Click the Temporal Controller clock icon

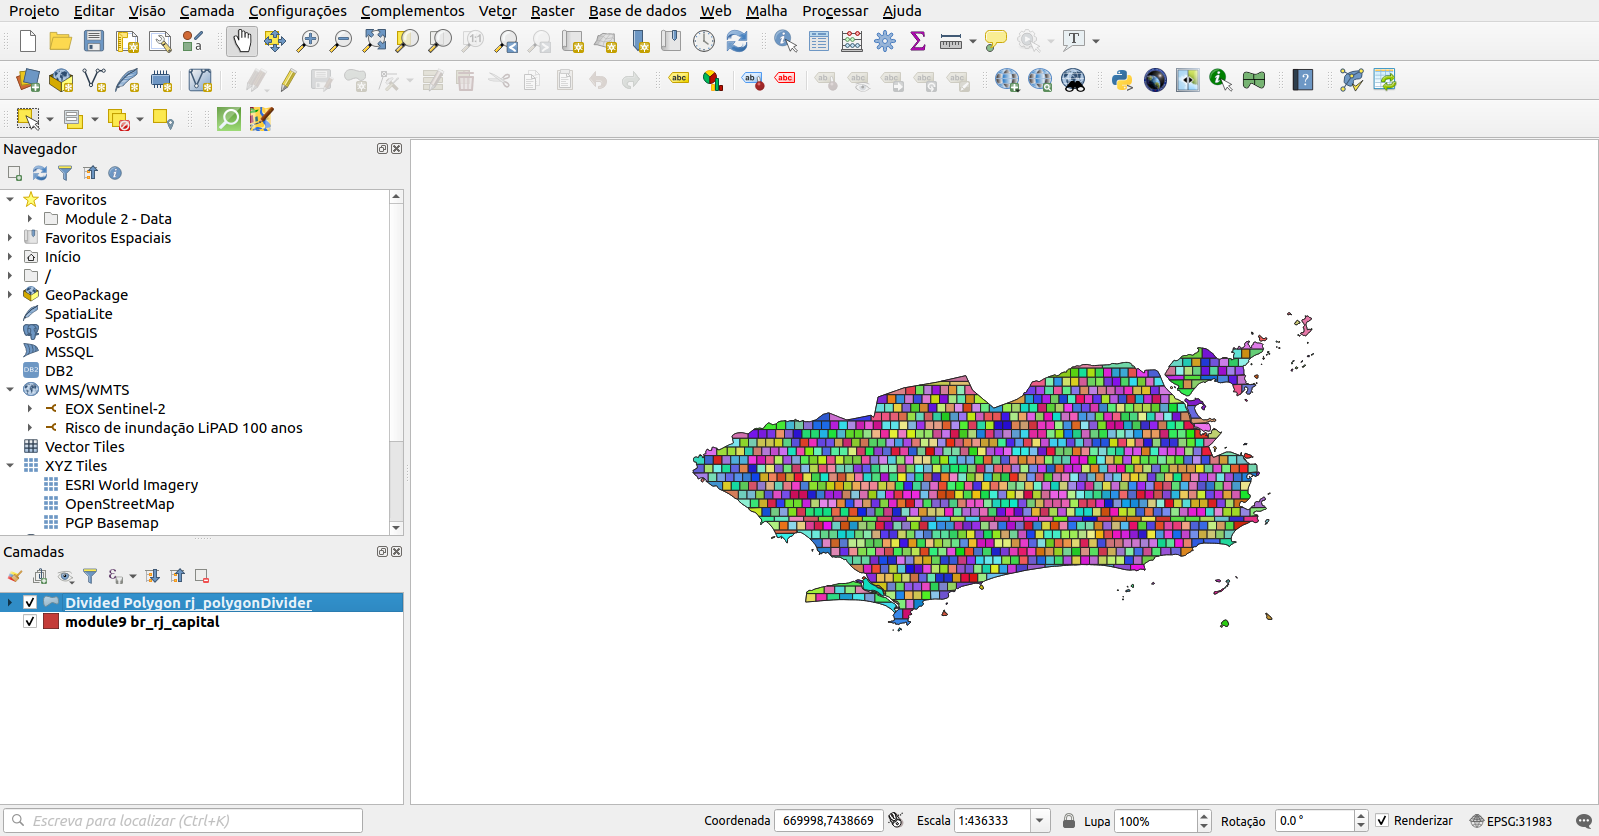pyautogui.click(x=704, y=41)
